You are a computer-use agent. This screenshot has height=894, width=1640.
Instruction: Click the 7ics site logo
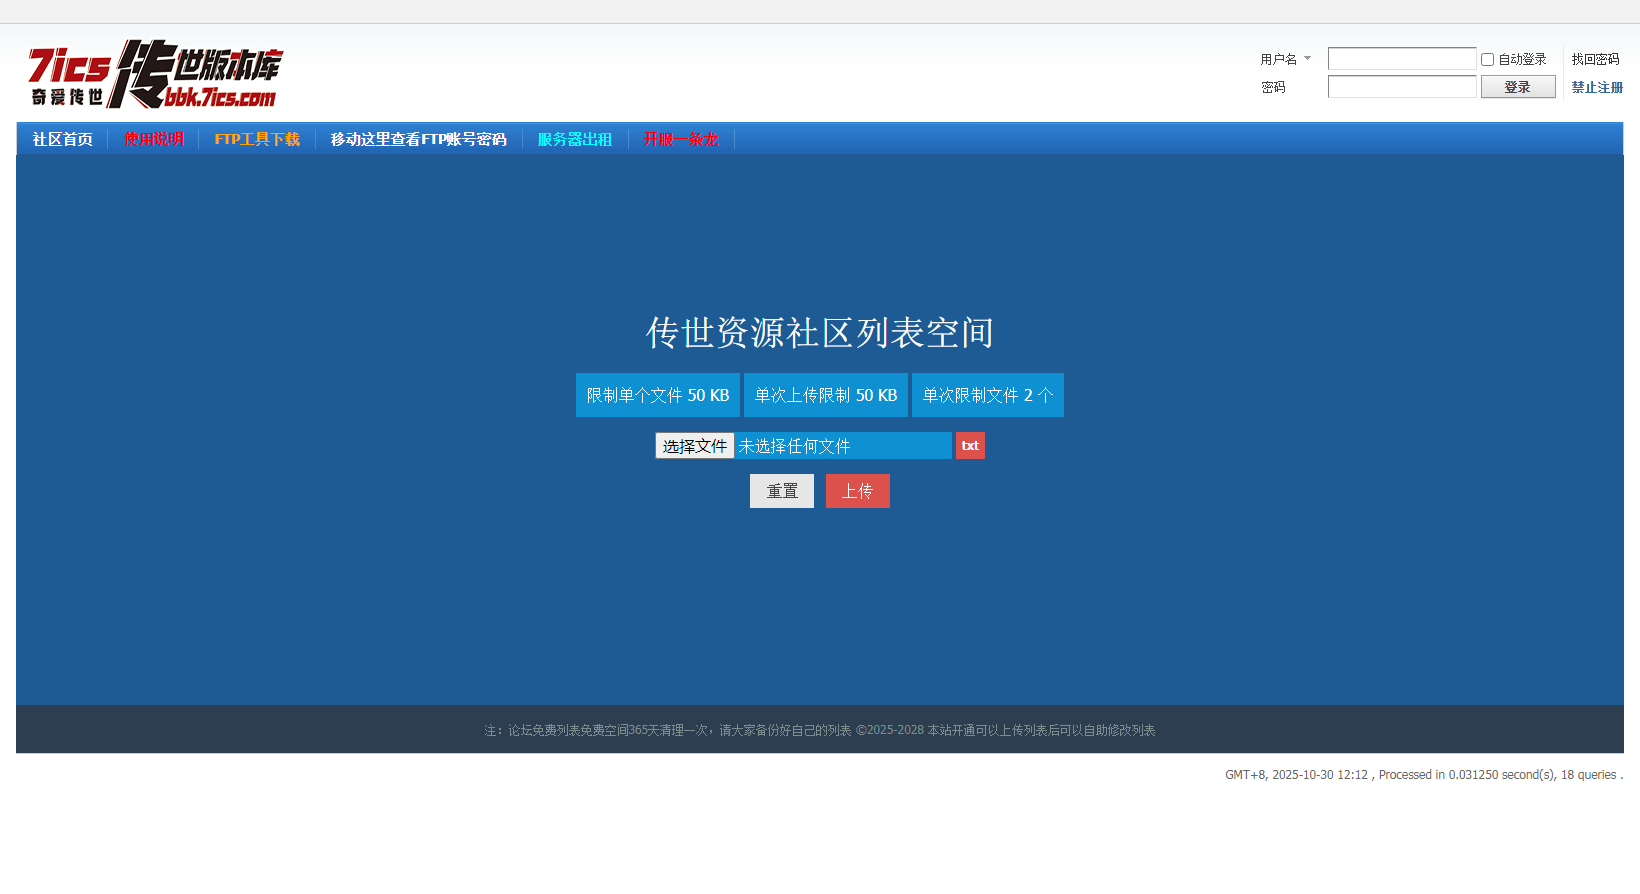[155, 75]
